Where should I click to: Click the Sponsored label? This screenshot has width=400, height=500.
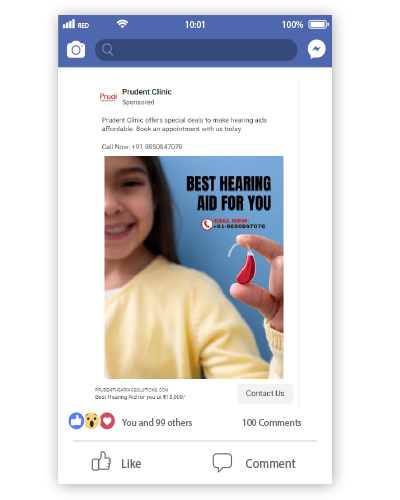click(138, 102)
